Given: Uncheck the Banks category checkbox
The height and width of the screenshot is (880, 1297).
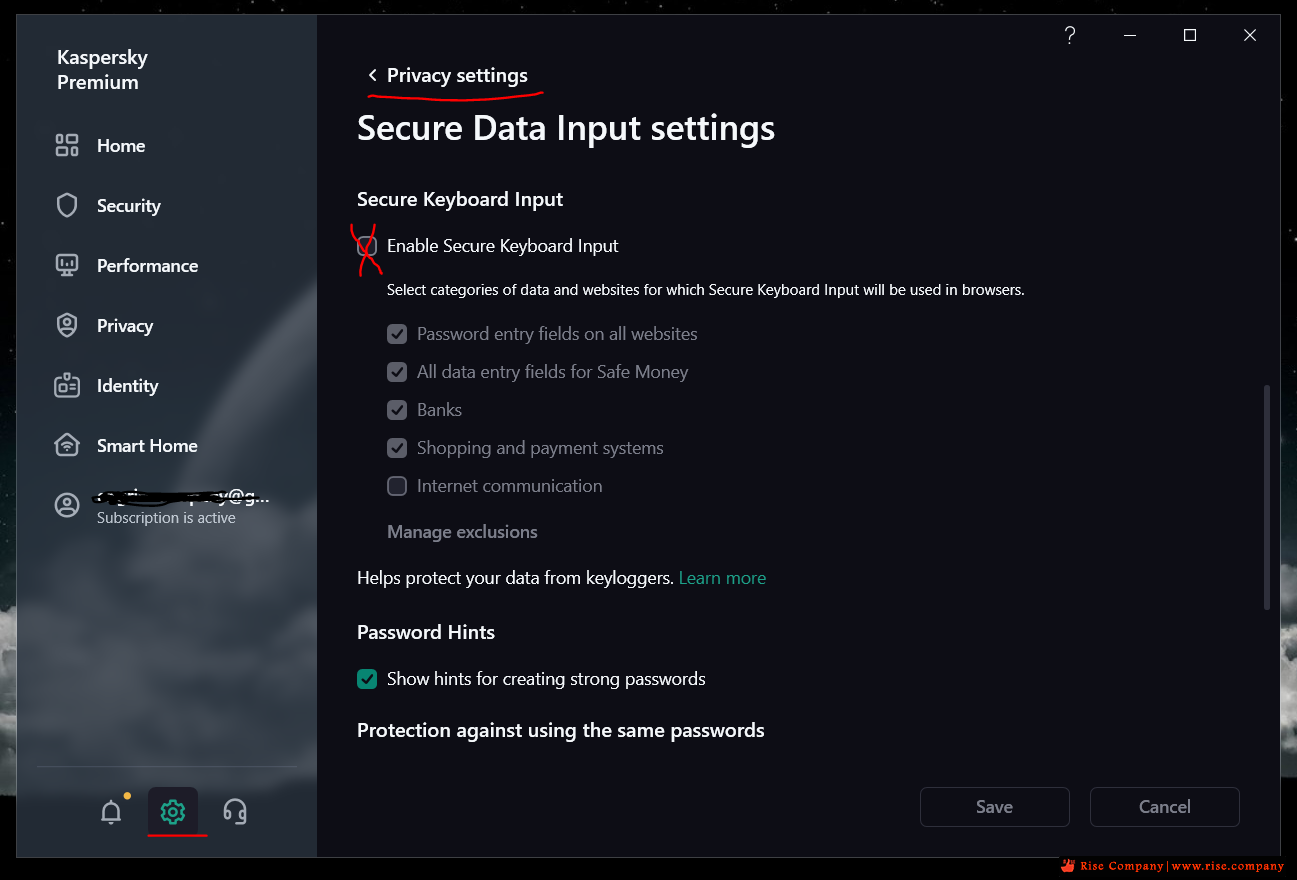Looking at the screenshot, I should tap(397, 410).
